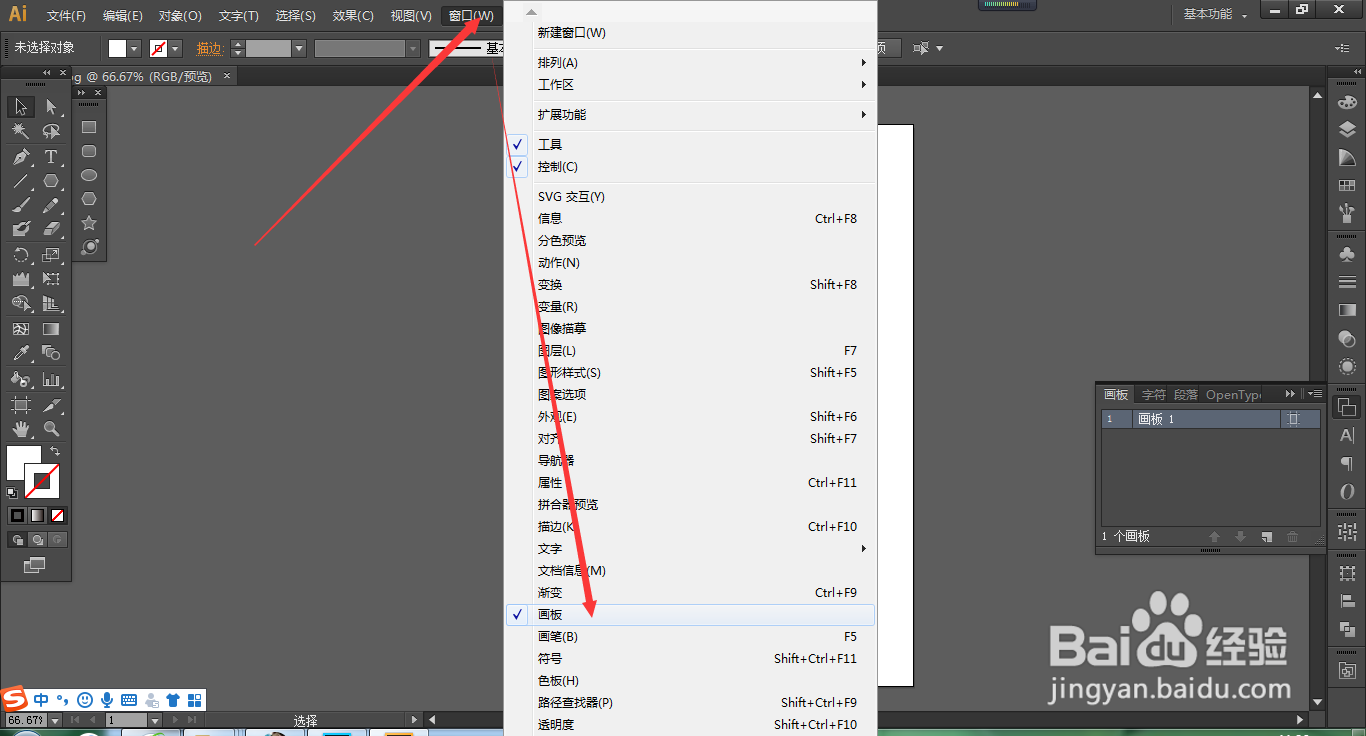Select the Pen tool
Image resolution: width=1366 pixels, height=736 pixels.
21,157
